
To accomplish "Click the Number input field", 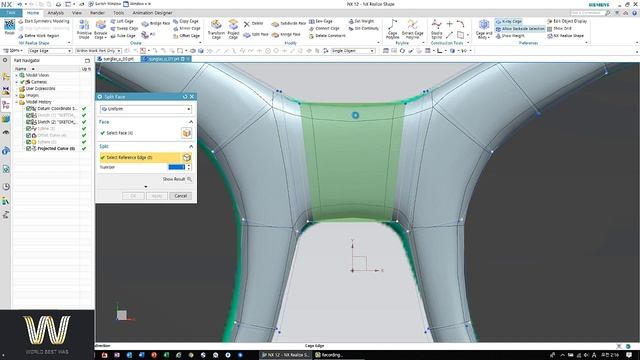I will 176,167.
